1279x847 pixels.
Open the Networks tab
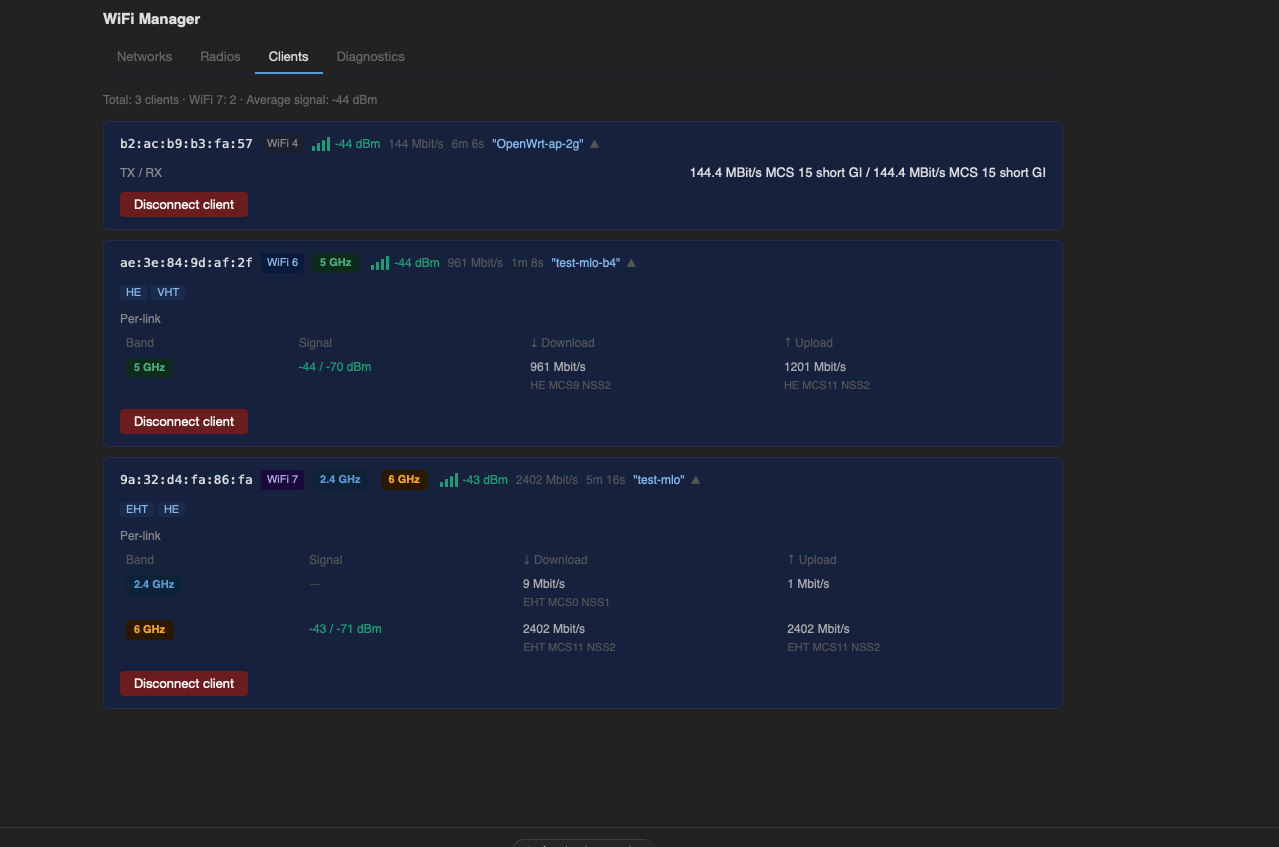(x=144, y=56)
